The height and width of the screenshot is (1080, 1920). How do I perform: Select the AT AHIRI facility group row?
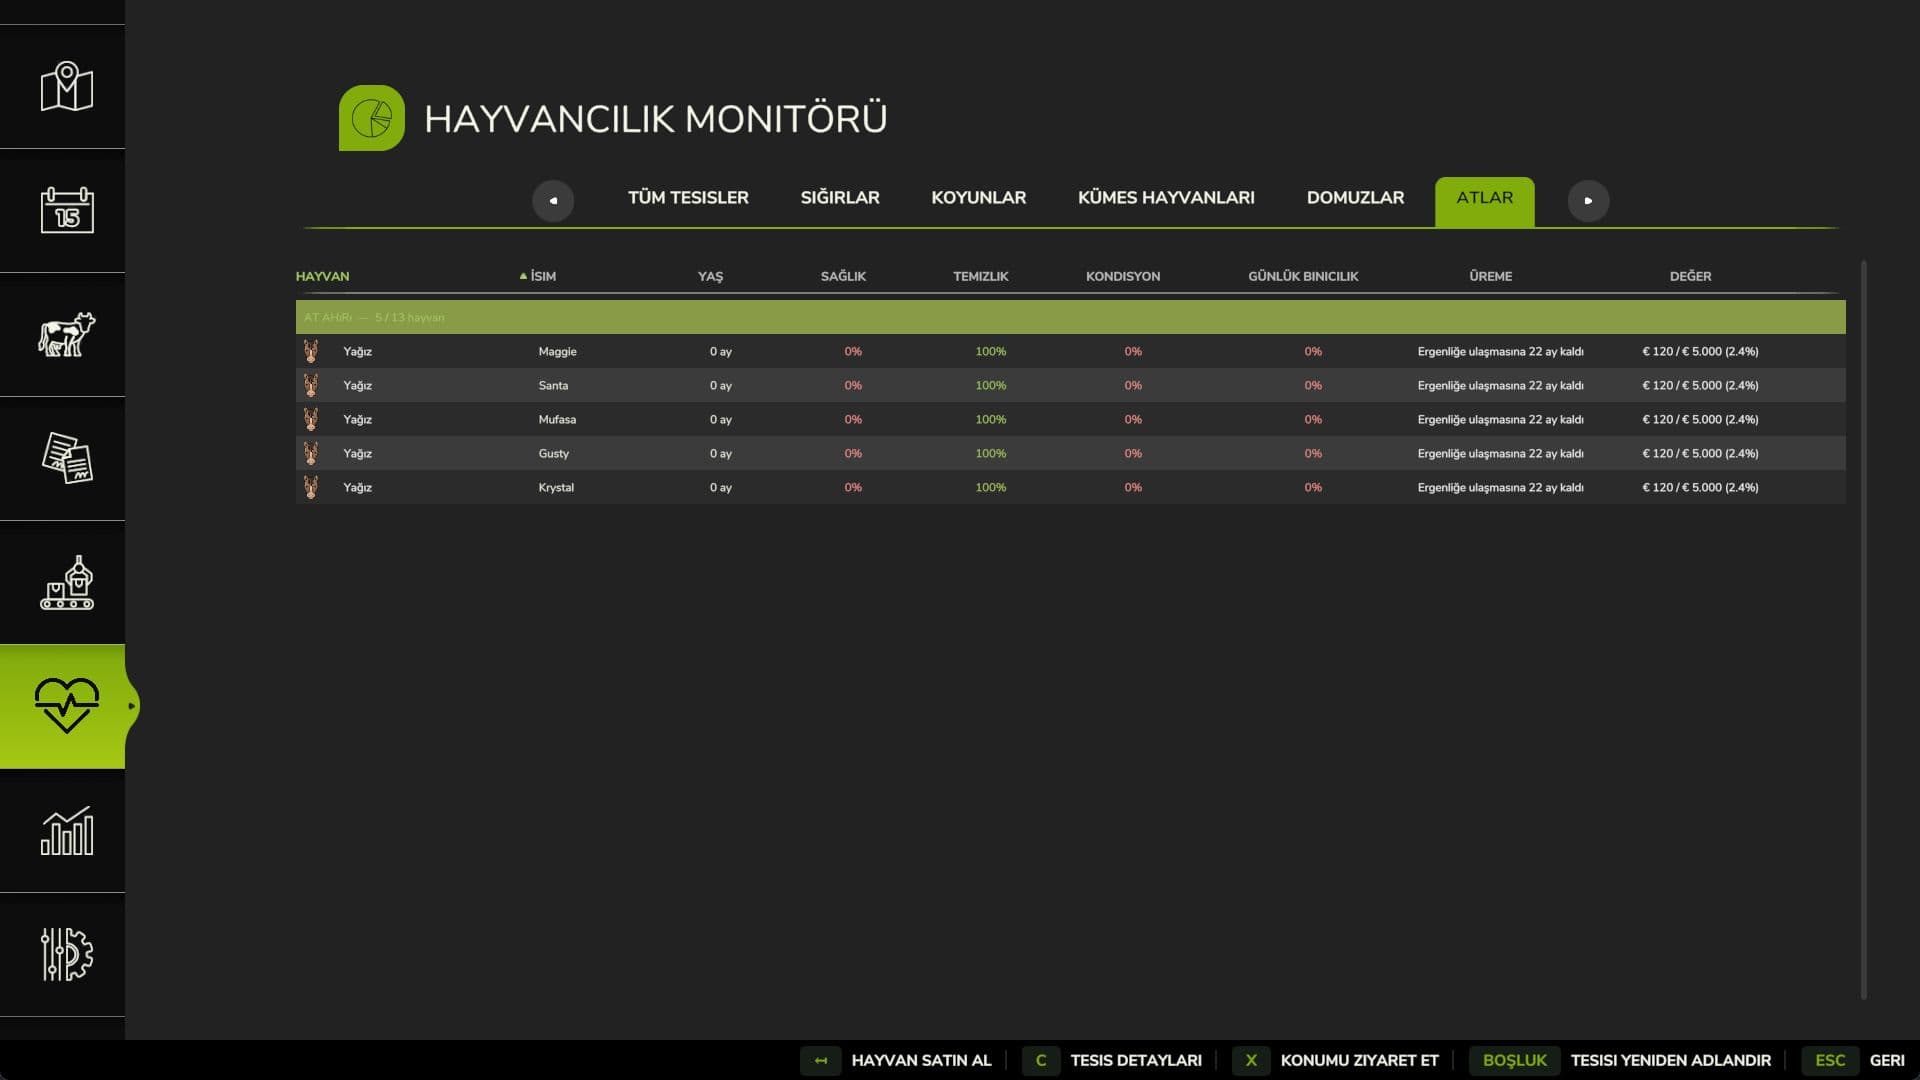pos(1070,317)
